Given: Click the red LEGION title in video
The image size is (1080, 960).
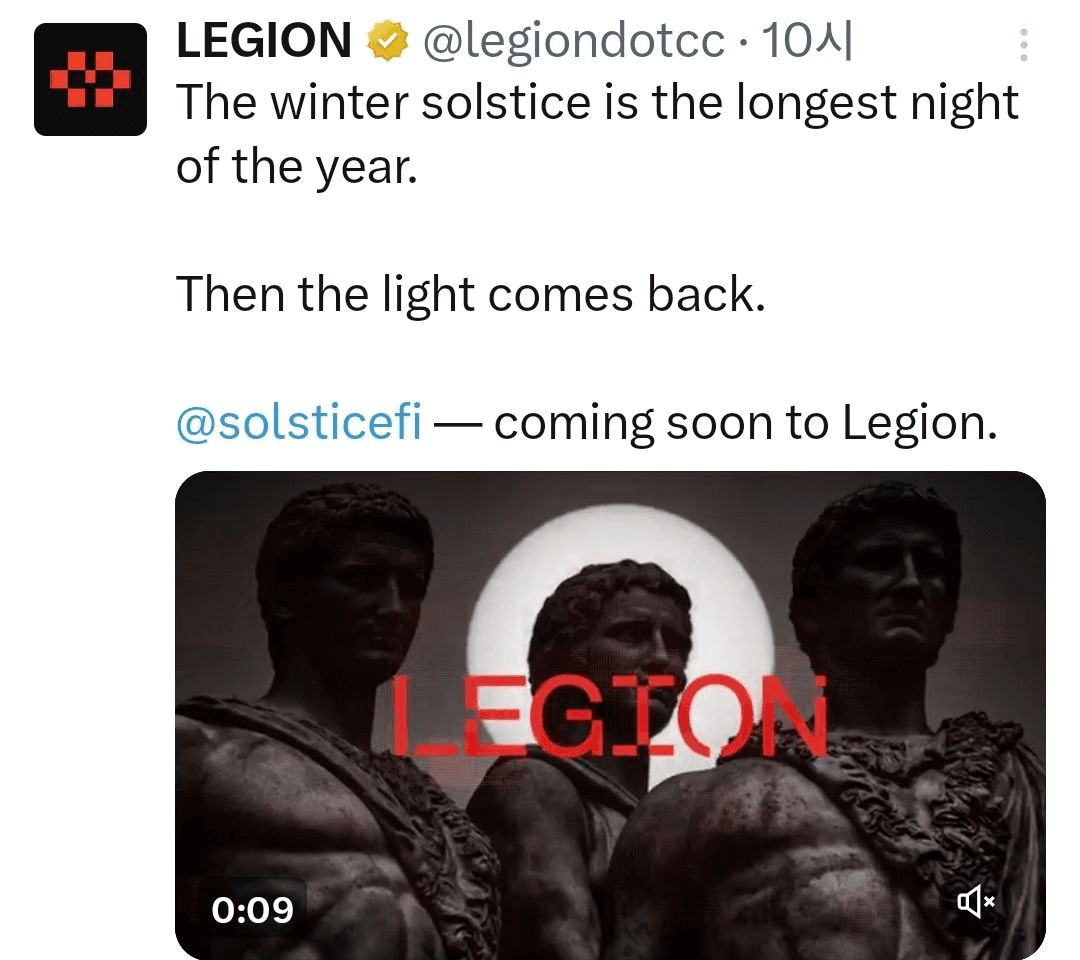Looking at the screenshot, I should click(610, 715).
